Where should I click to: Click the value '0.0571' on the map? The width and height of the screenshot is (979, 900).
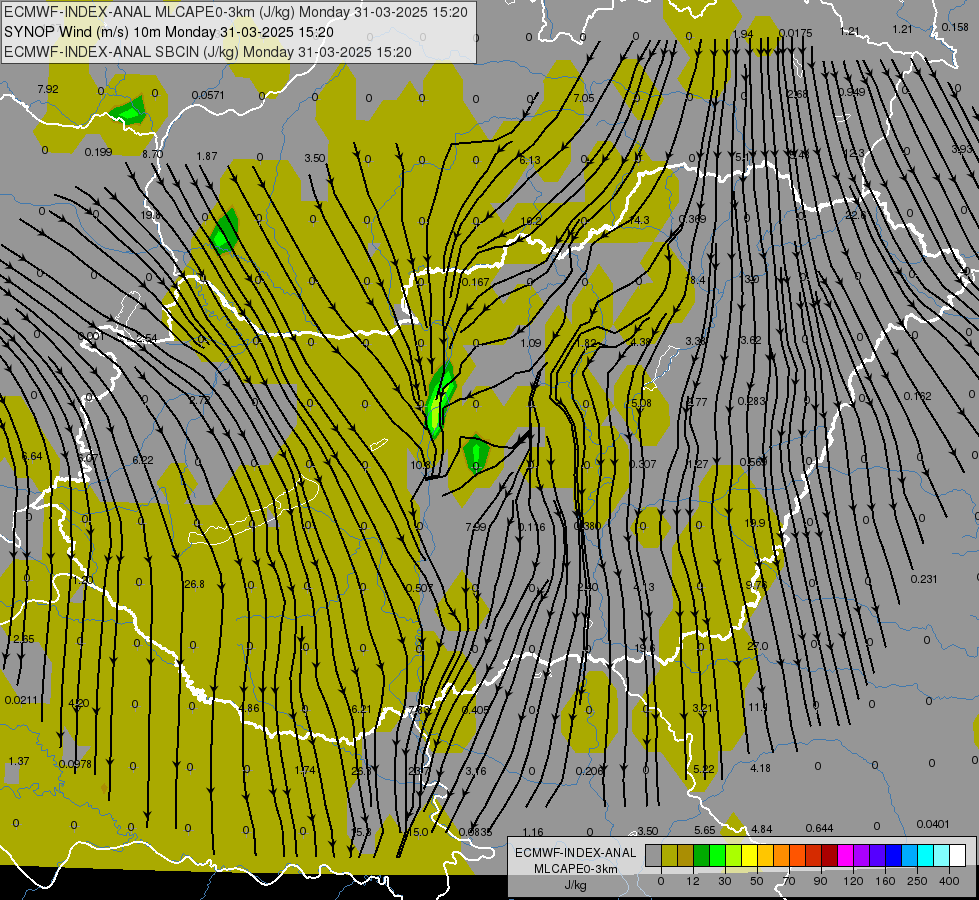point(207,95)
